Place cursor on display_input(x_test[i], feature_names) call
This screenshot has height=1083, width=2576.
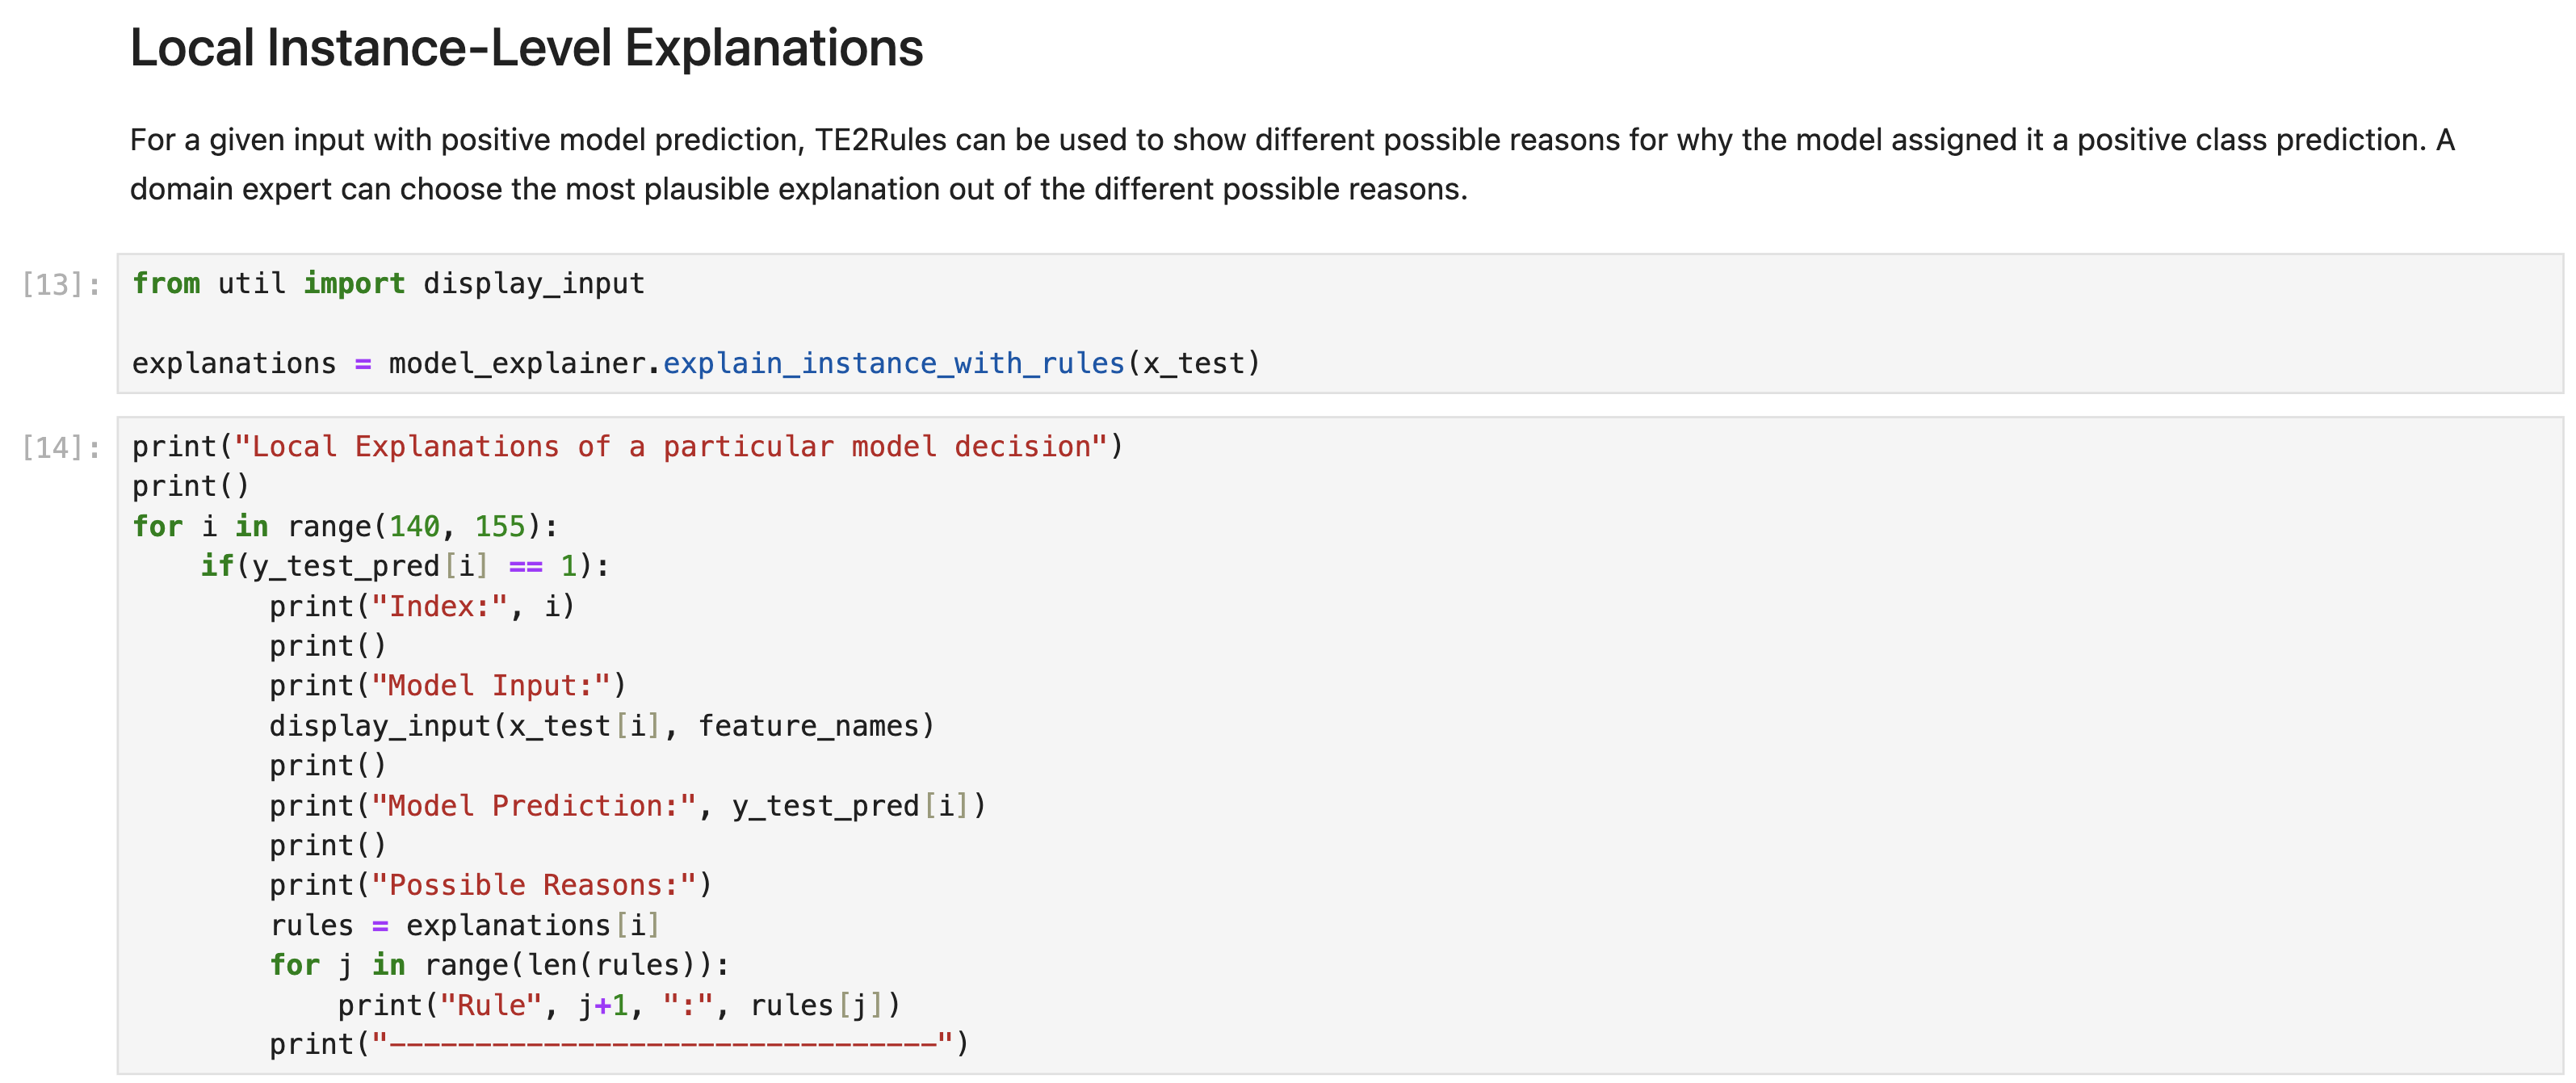(601, 726)
